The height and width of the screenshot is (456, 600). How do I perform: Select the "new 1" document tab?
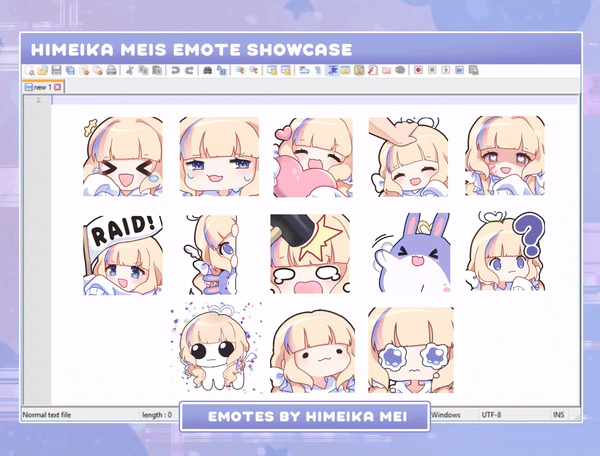(41, 87)
